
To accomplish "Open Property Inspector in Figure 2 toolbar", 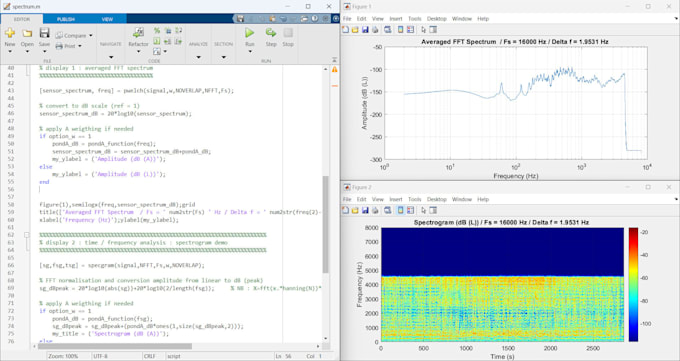I will pos(433,210).
